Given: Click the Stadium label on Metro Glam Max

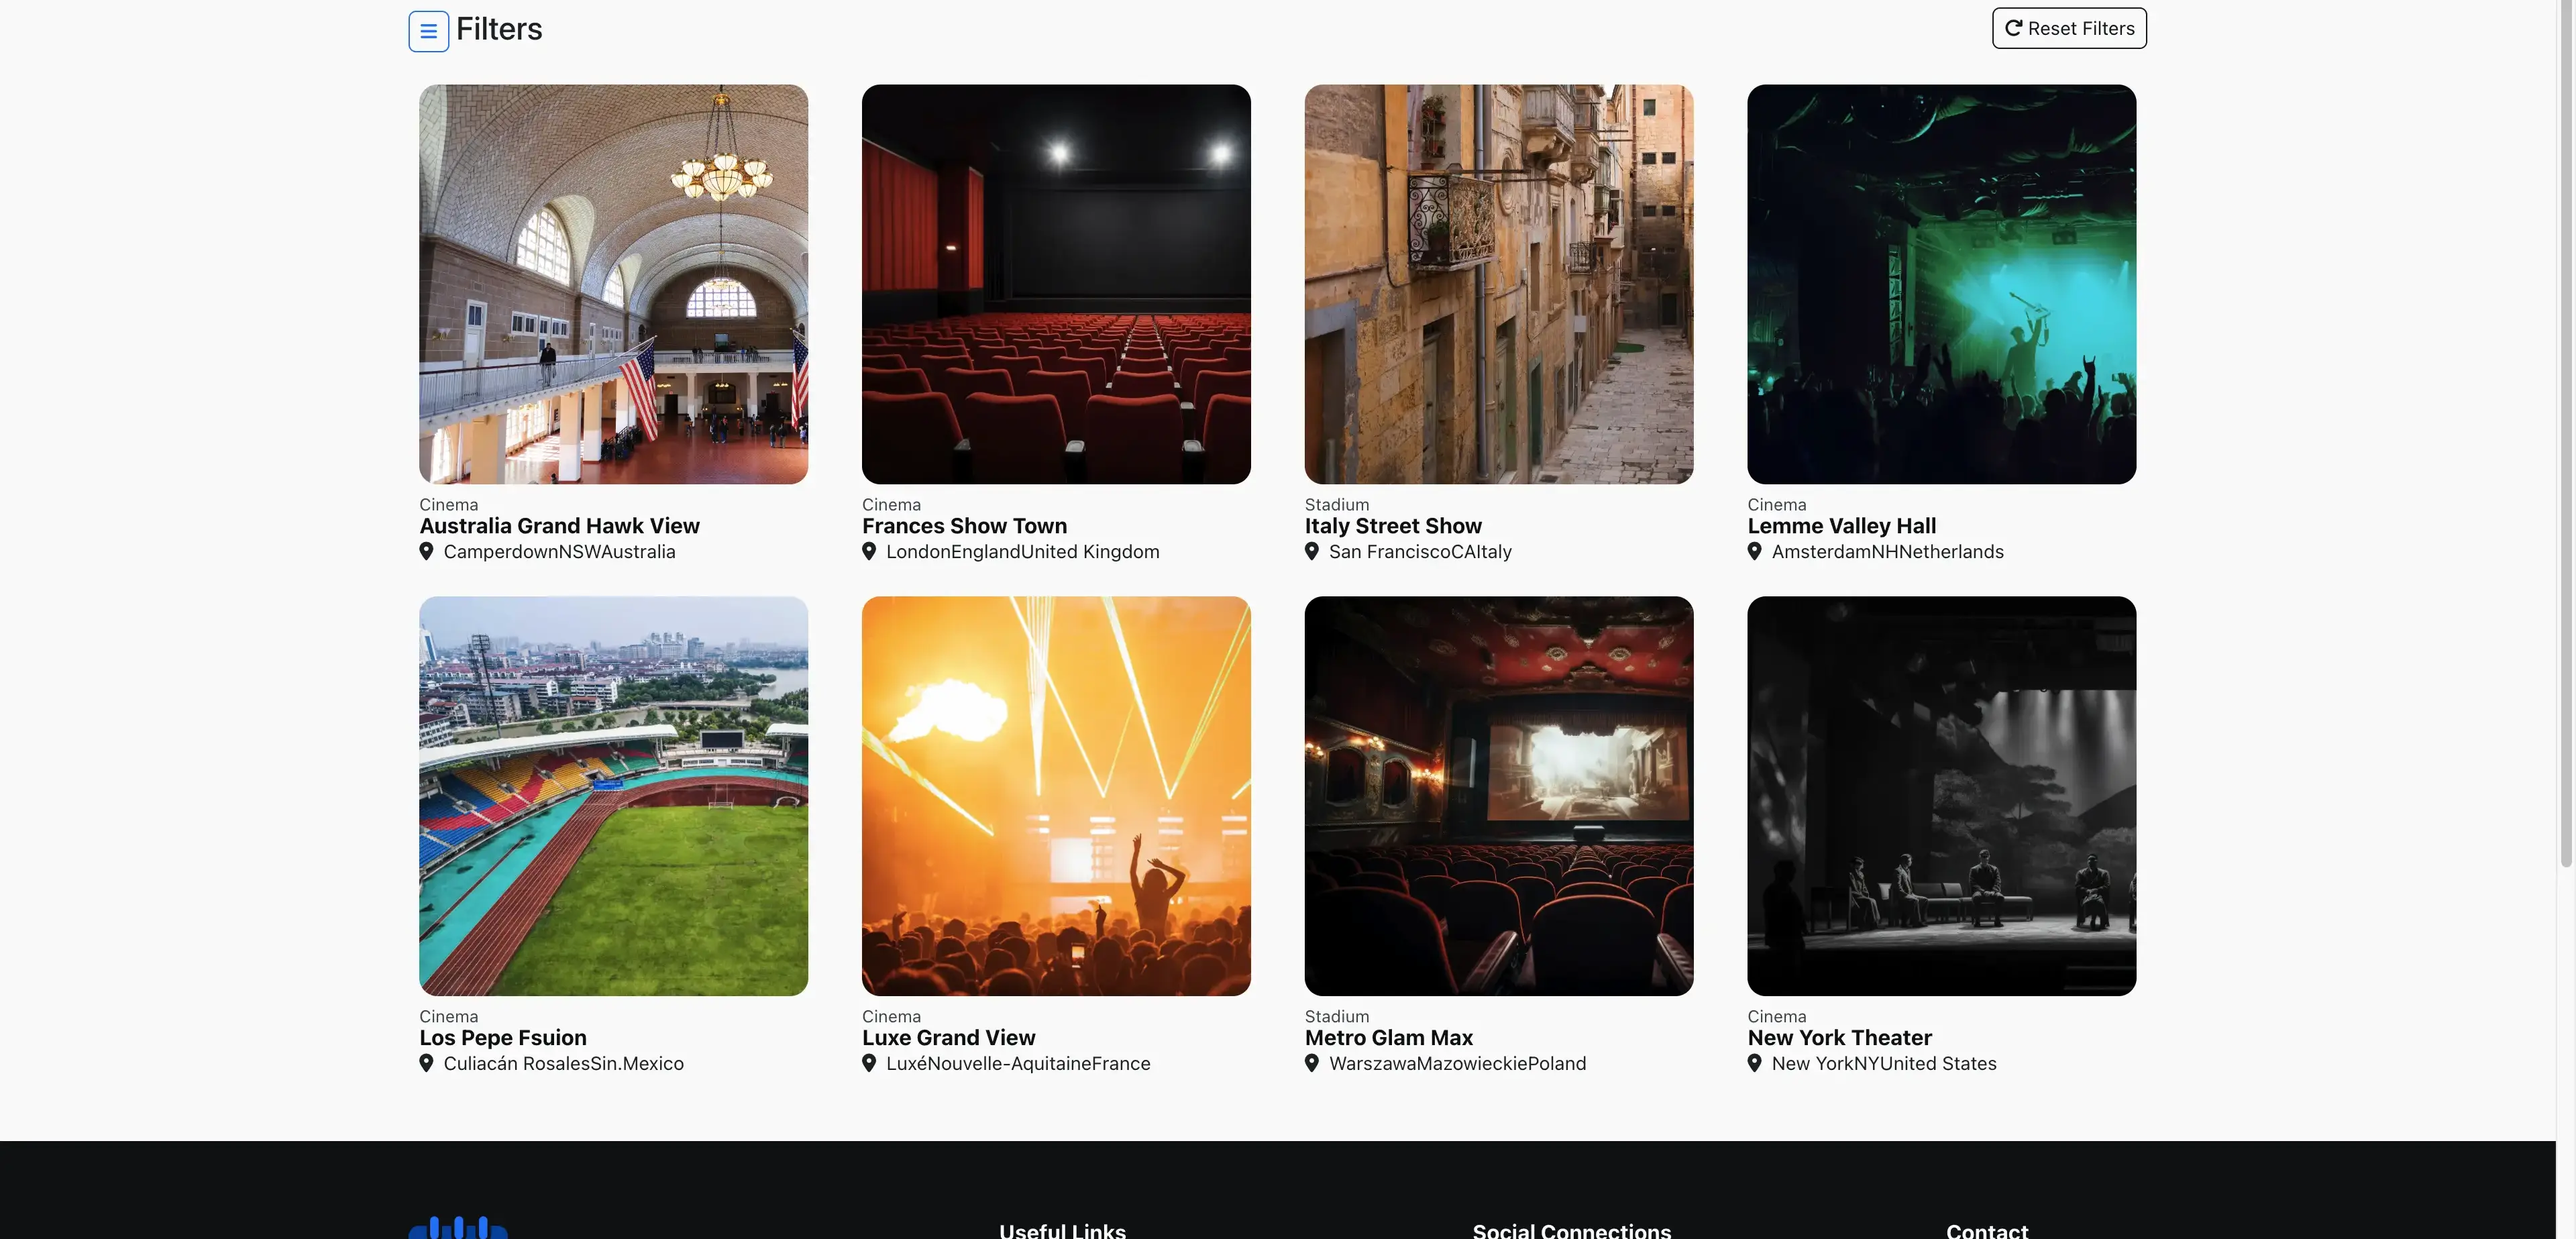Looking at the screenshot, I should (1337, 1016).
